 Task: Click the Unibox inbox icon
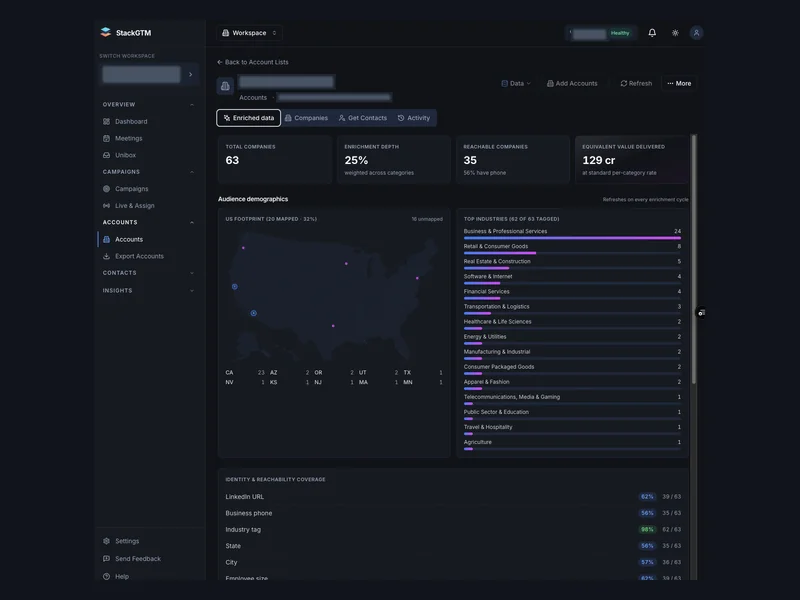pyautogui.click(x=107, y=155)
